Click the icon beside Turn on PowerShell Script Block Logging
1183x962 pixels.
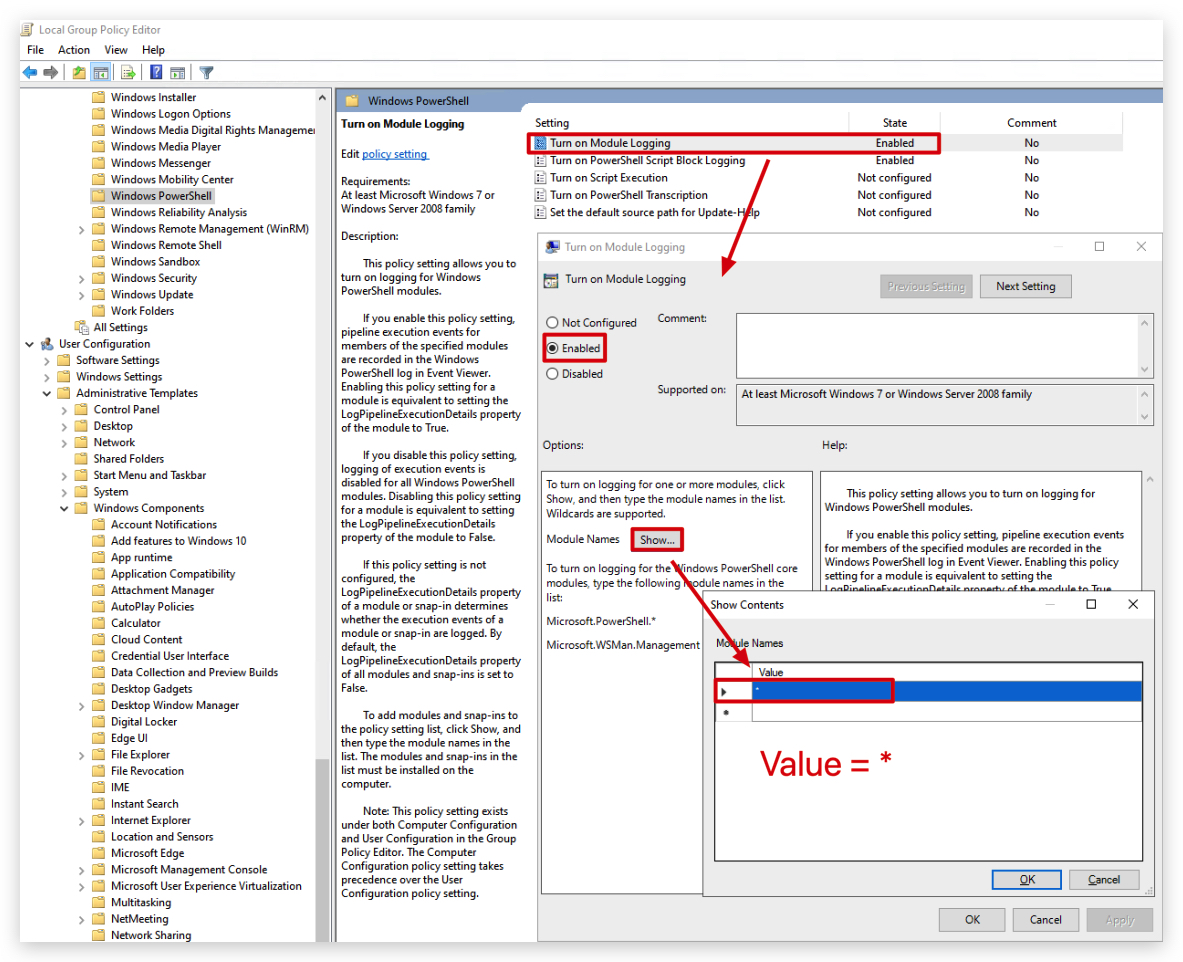pyautogui.click(x=540, y=161)
